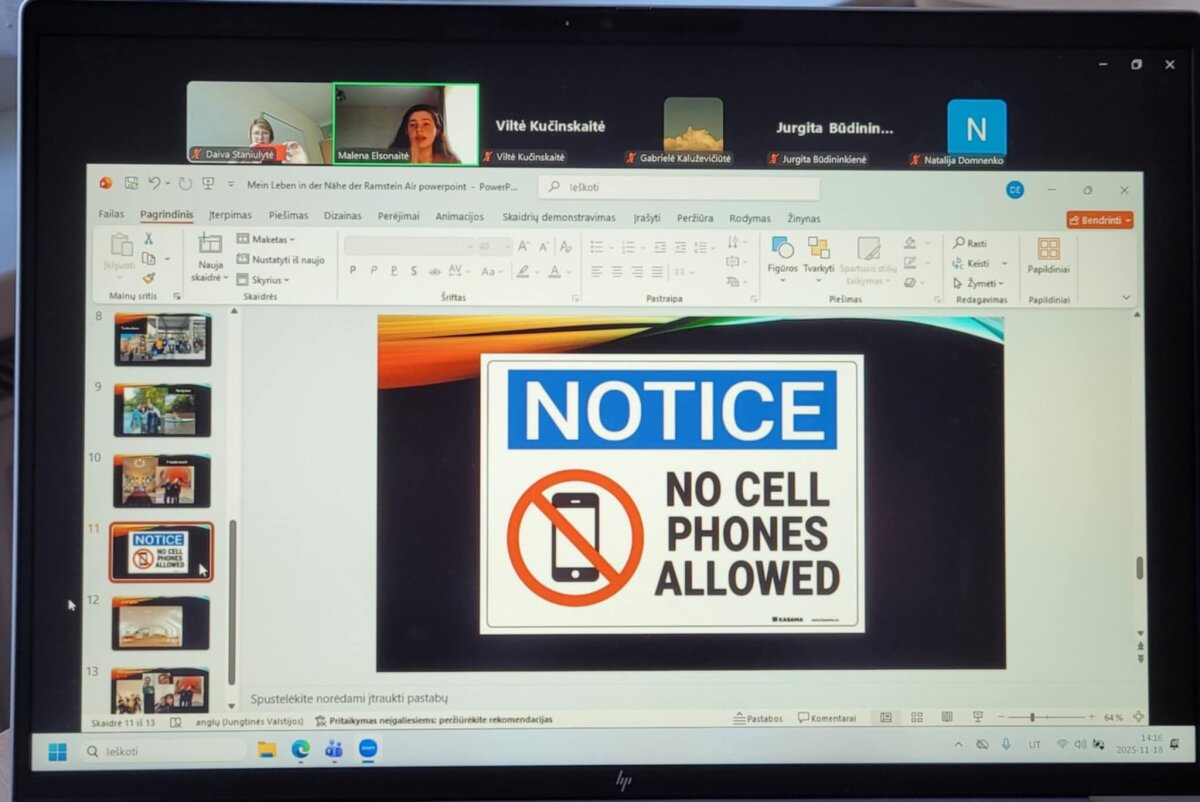1200x802 pixels.
Task: Switch to slide sorter view in status bar
Action: coord(916,718)
